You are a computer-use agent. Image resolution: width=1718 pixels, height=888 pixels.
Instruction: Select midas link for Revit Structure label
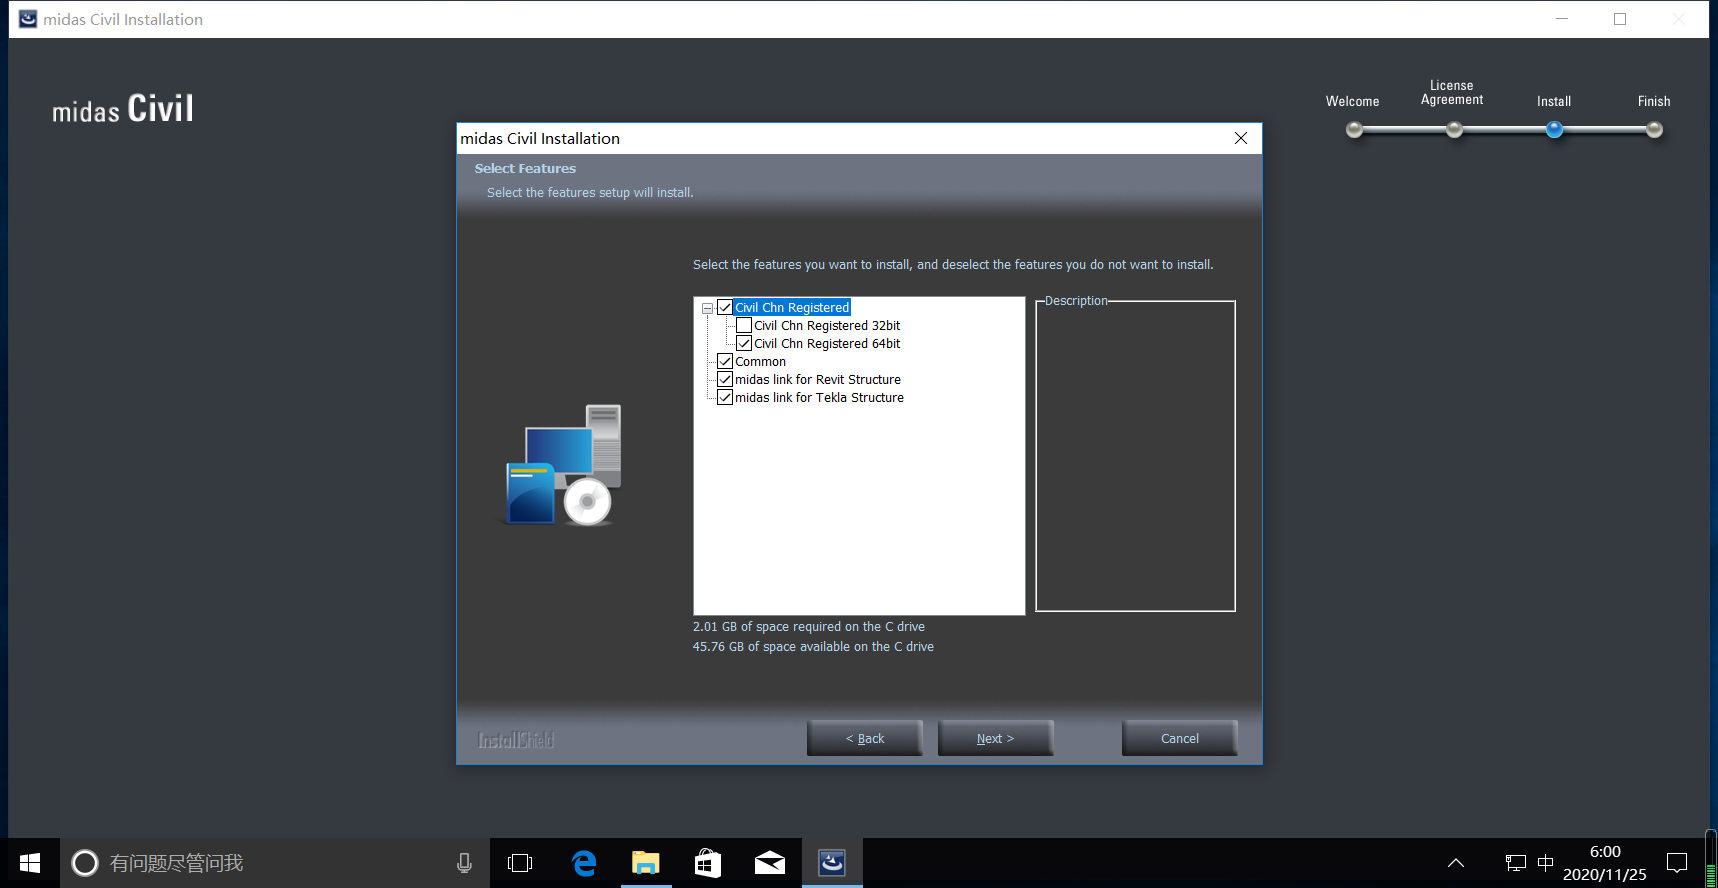coord(818,379)
